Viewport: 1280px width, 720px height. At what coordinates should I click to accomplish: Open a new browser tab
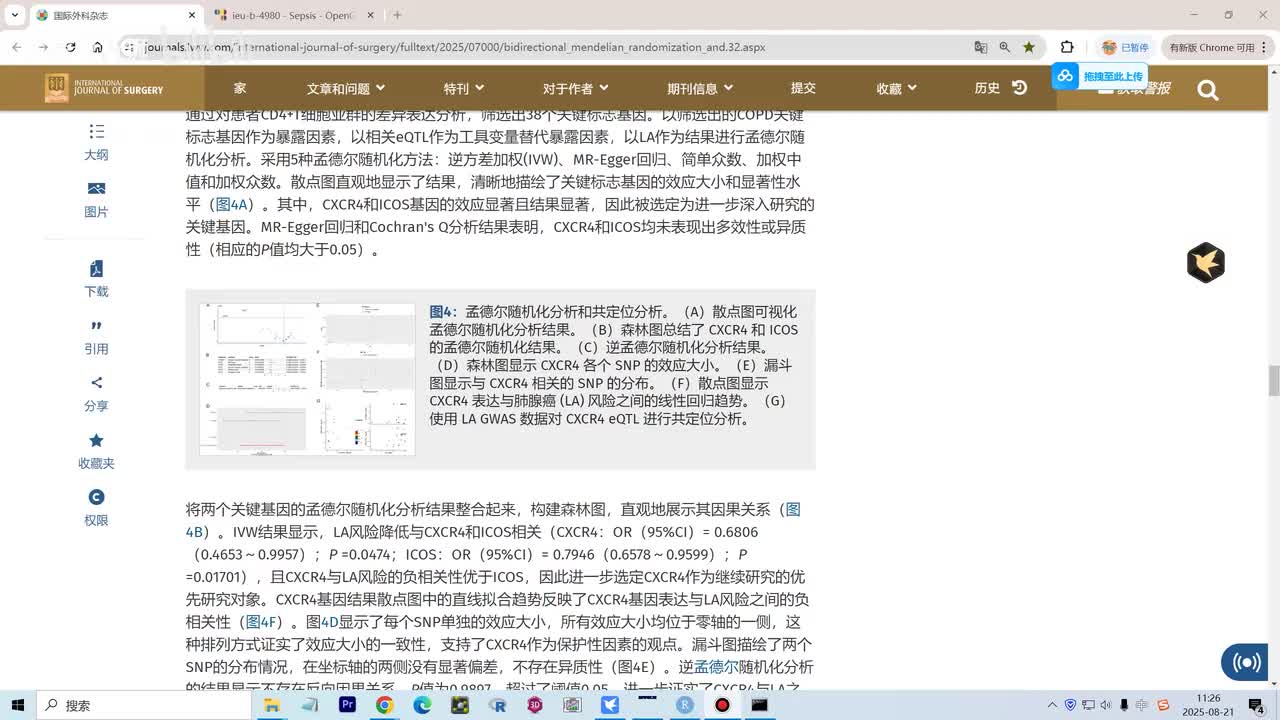coord(397,15)
